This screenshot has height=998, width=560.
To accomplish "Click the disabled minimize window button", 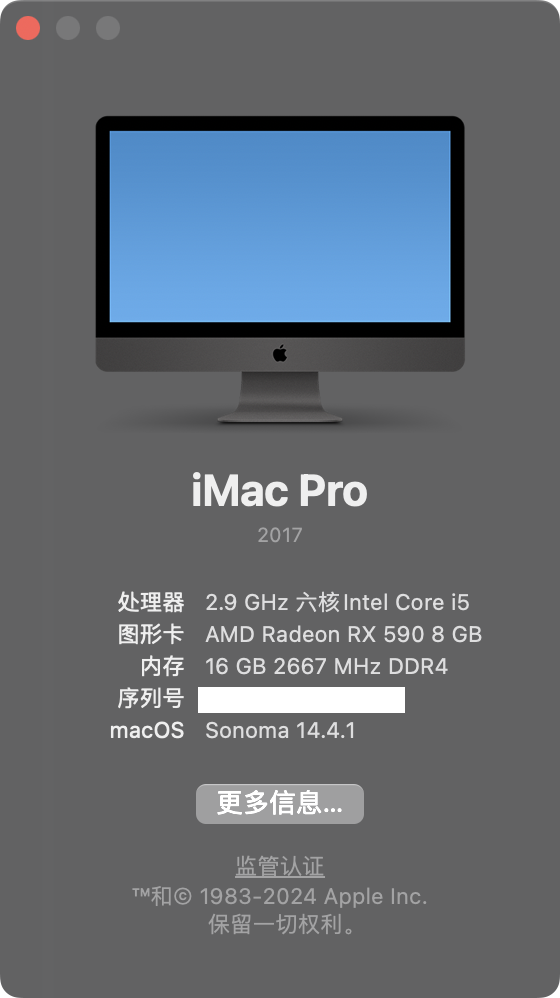I will [68, 28].
